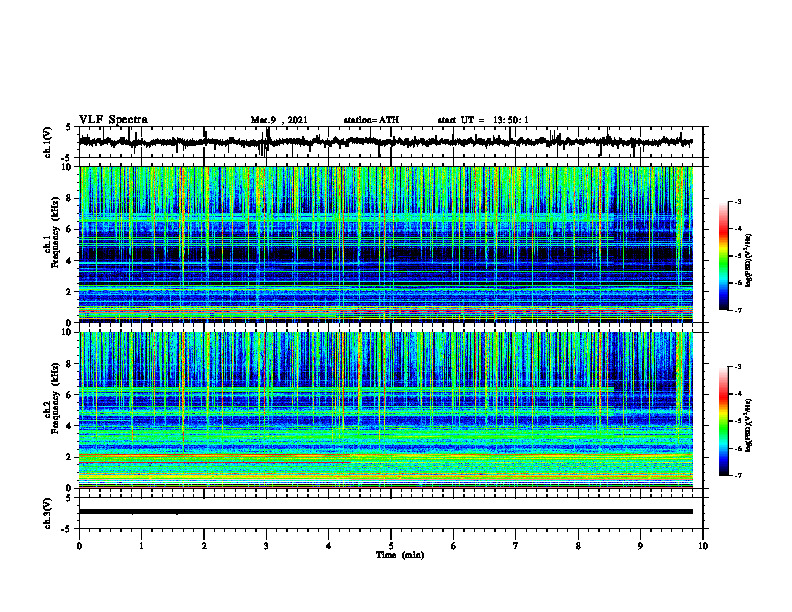Click the ch.2 colorbar "log(PSD)" label

click(x=750, y=425)
